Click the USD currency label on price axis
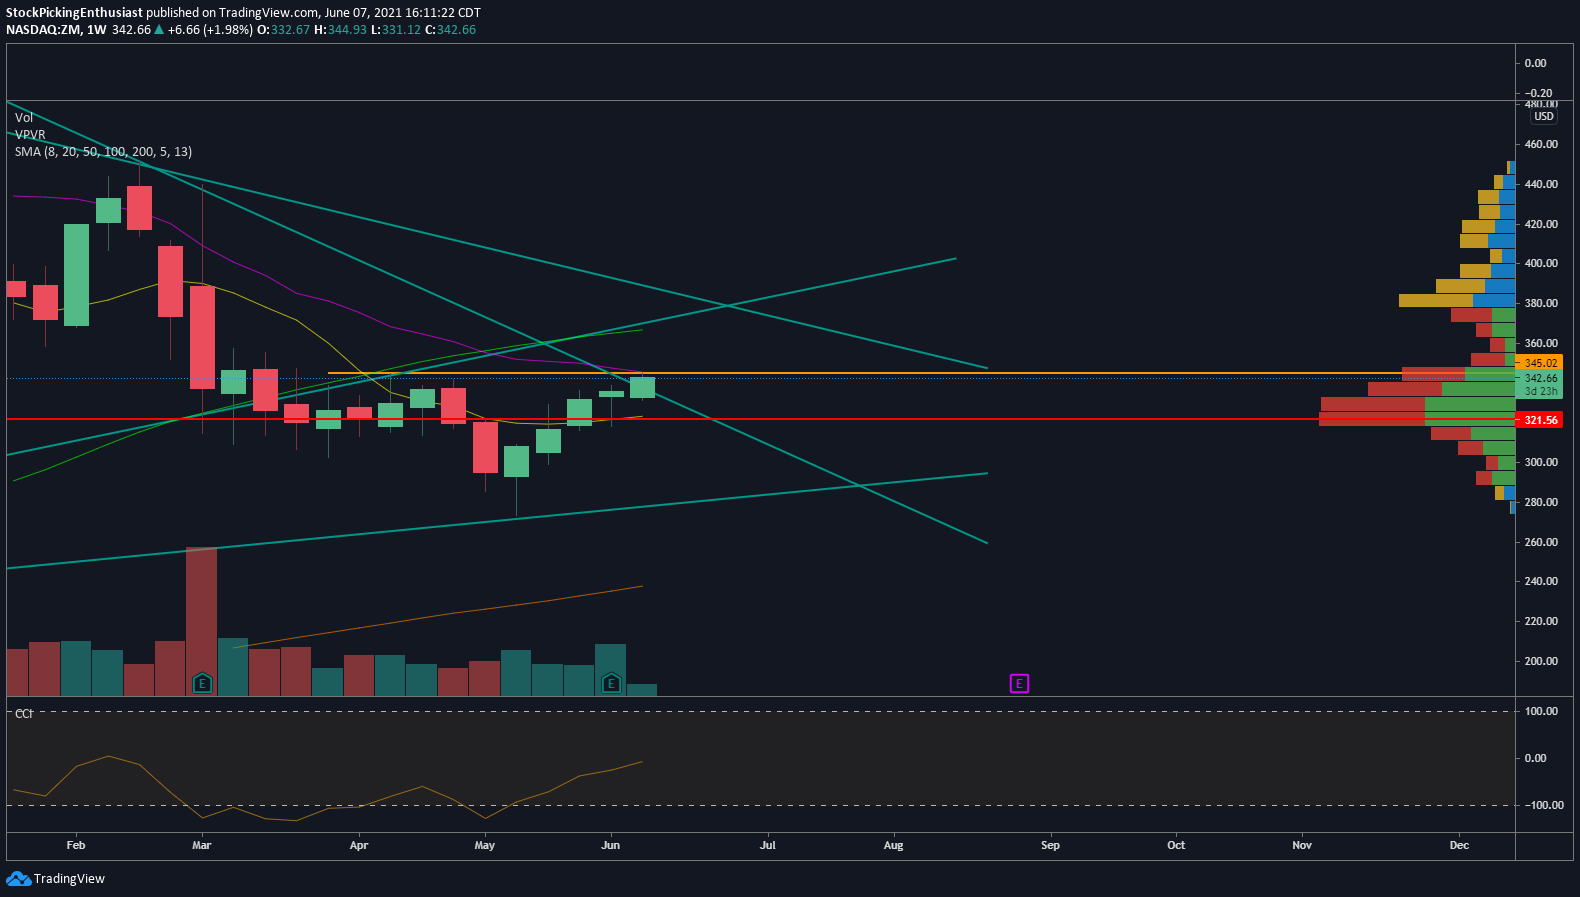The height and width of the screenshot is (897, 1580). 1544,116
